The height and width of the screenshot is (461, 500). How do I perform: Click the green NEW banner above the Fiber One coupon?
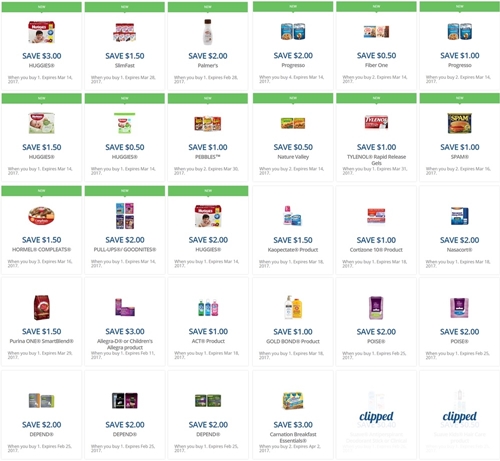coord(376,7)
